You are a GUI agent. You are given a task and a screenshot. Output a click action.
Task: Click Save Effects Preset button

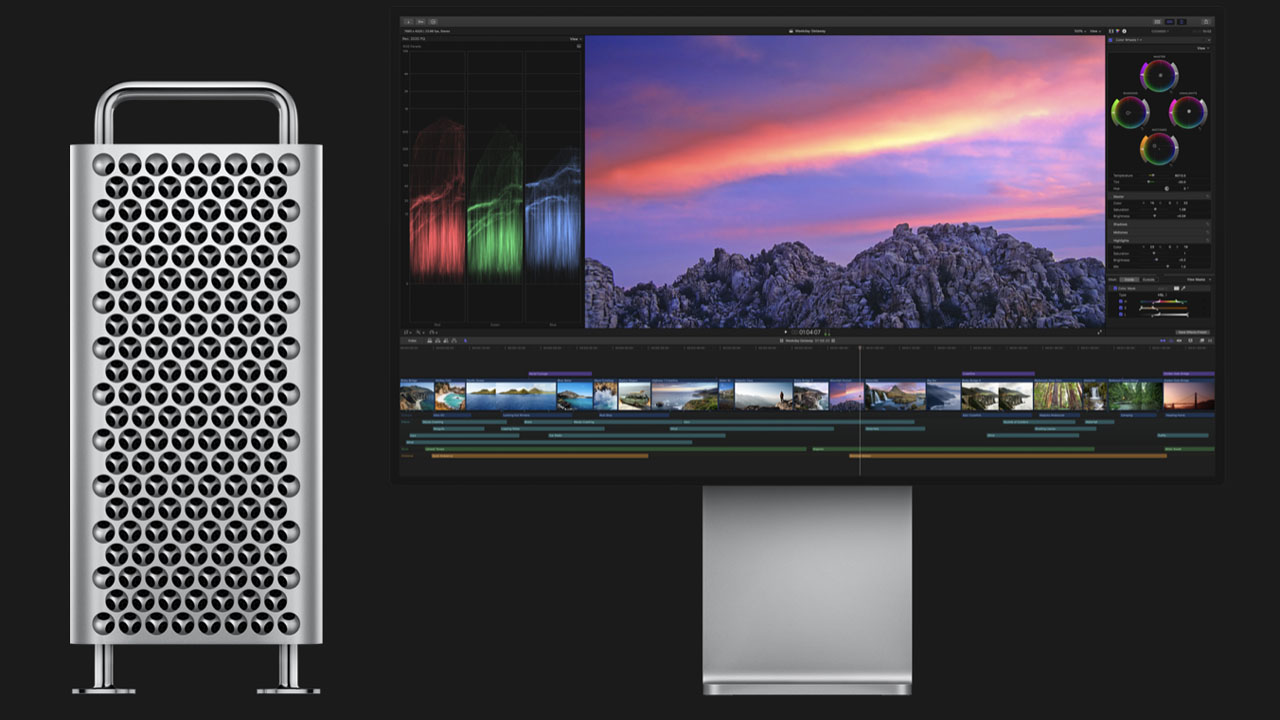coord(1193,332)
